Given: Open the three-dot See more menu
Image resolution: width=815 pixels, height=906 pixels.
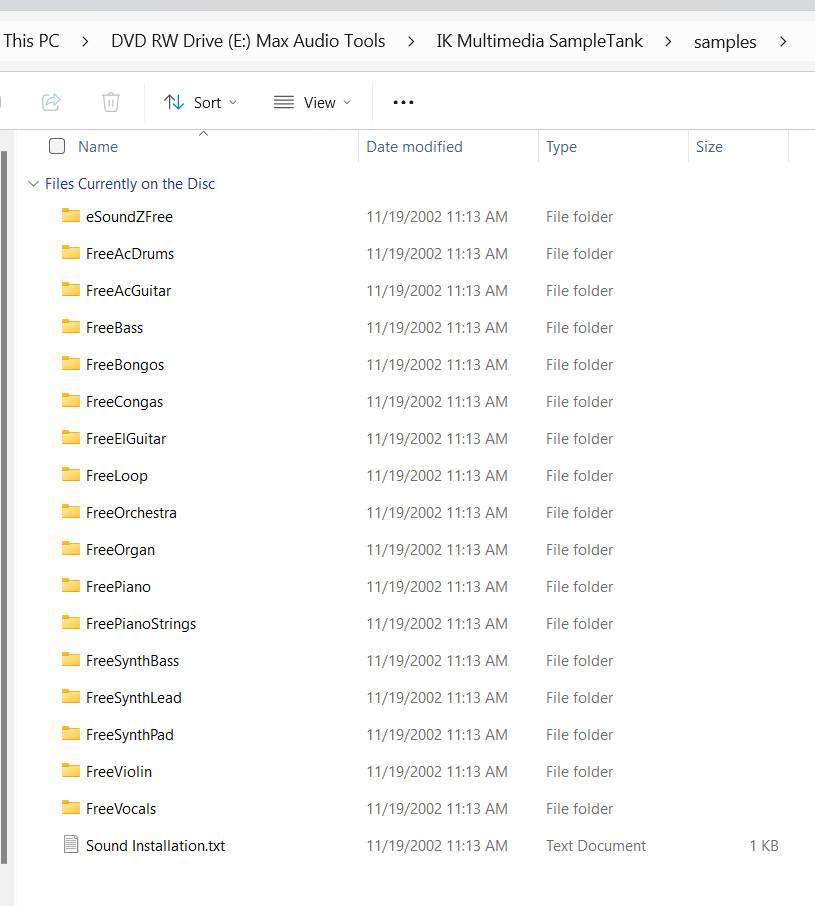Looking at the screenshot, I should tap(403, 102).
